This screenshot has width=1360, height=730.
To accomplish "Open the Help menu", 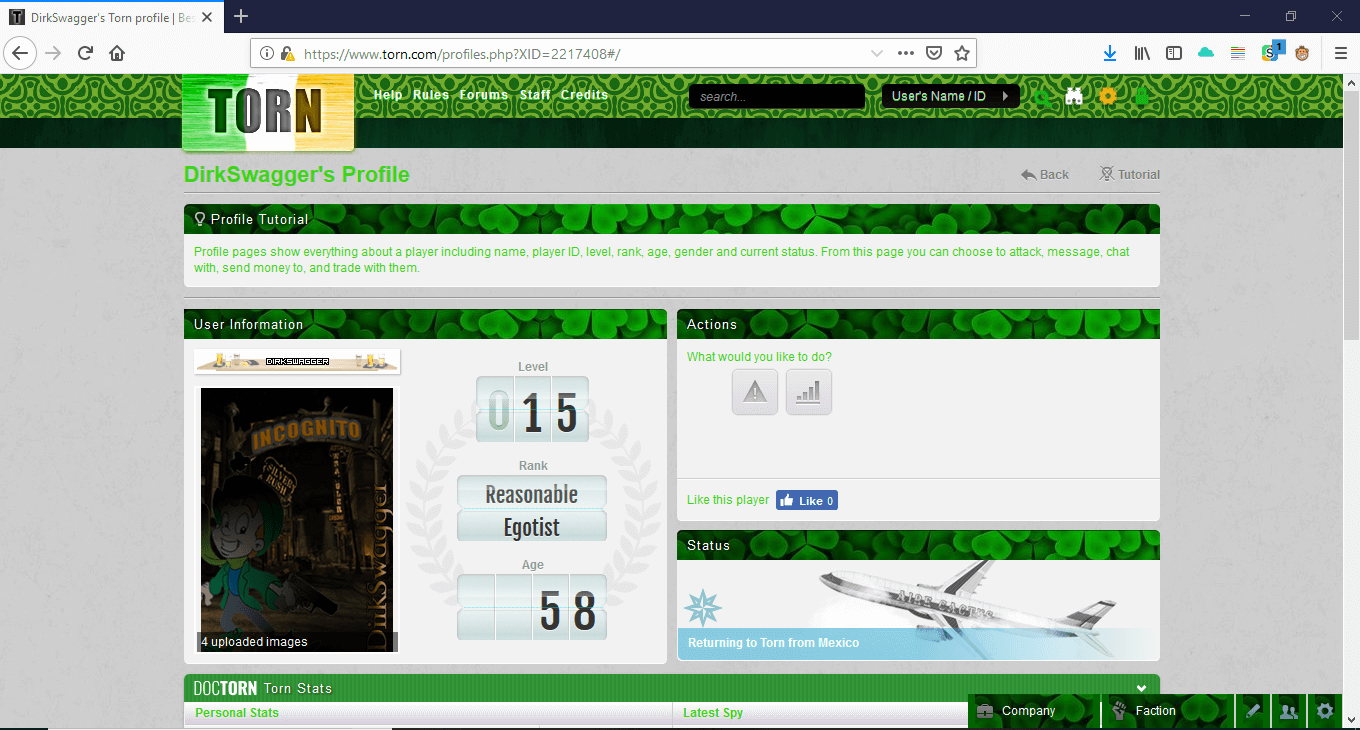I will [x=388, y=95].
